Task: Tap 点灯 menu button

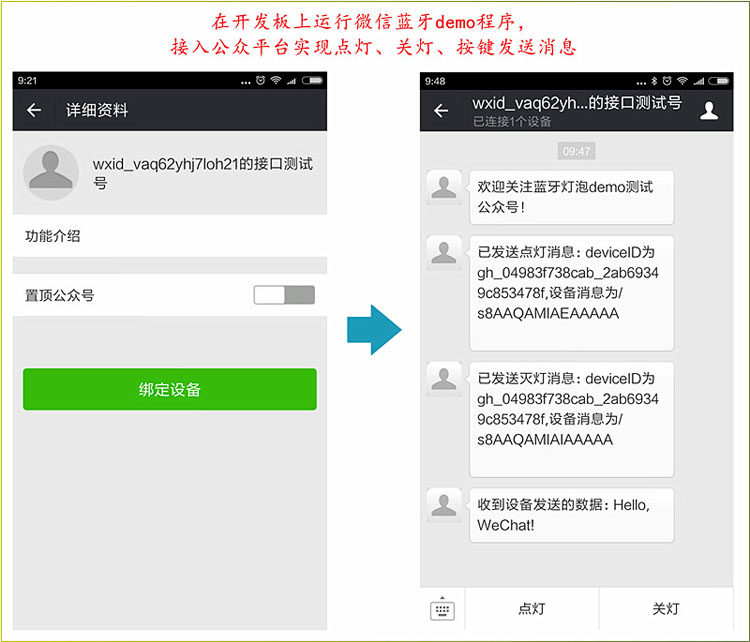Action: point(532,609)
